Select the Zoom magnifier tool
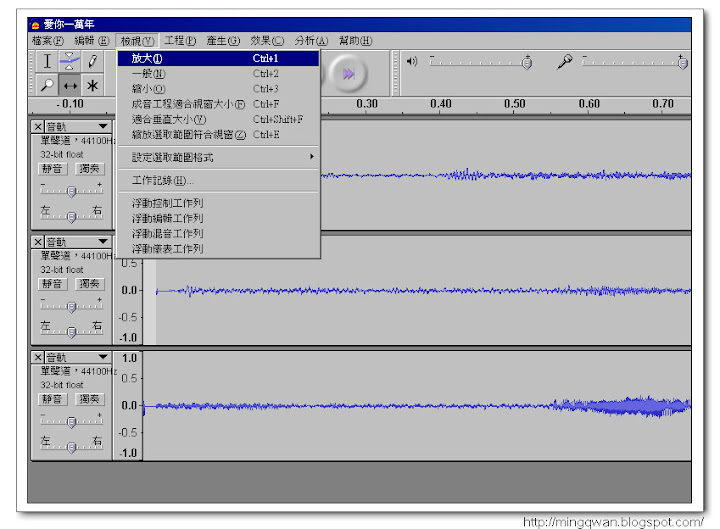 (47, 85)
